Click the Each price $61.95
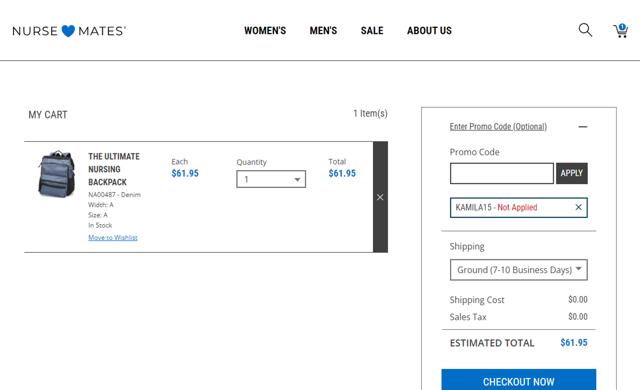The image size is (640, 390). (185, 173)
